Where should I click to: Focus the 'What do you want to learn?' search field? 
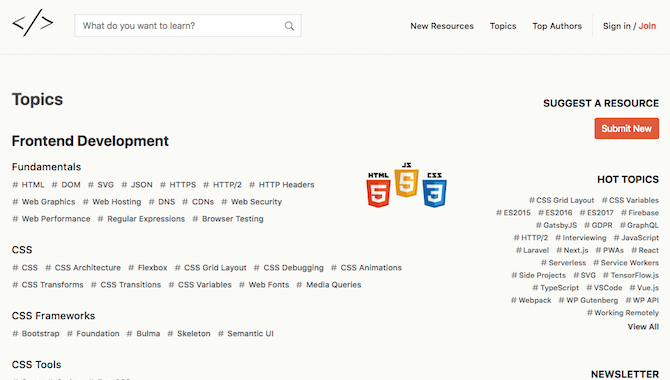click(x=188, y=26)
